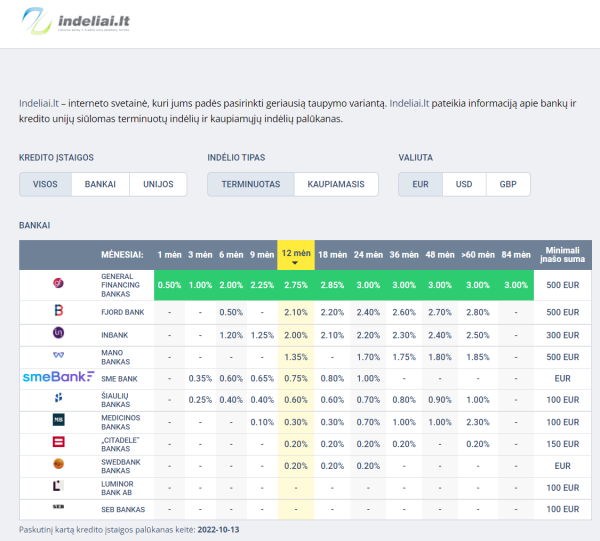The height and width of the screenshot is (541, 600).
Task: Filter institutions by UNIJOS
Action: tap(158, 184)
